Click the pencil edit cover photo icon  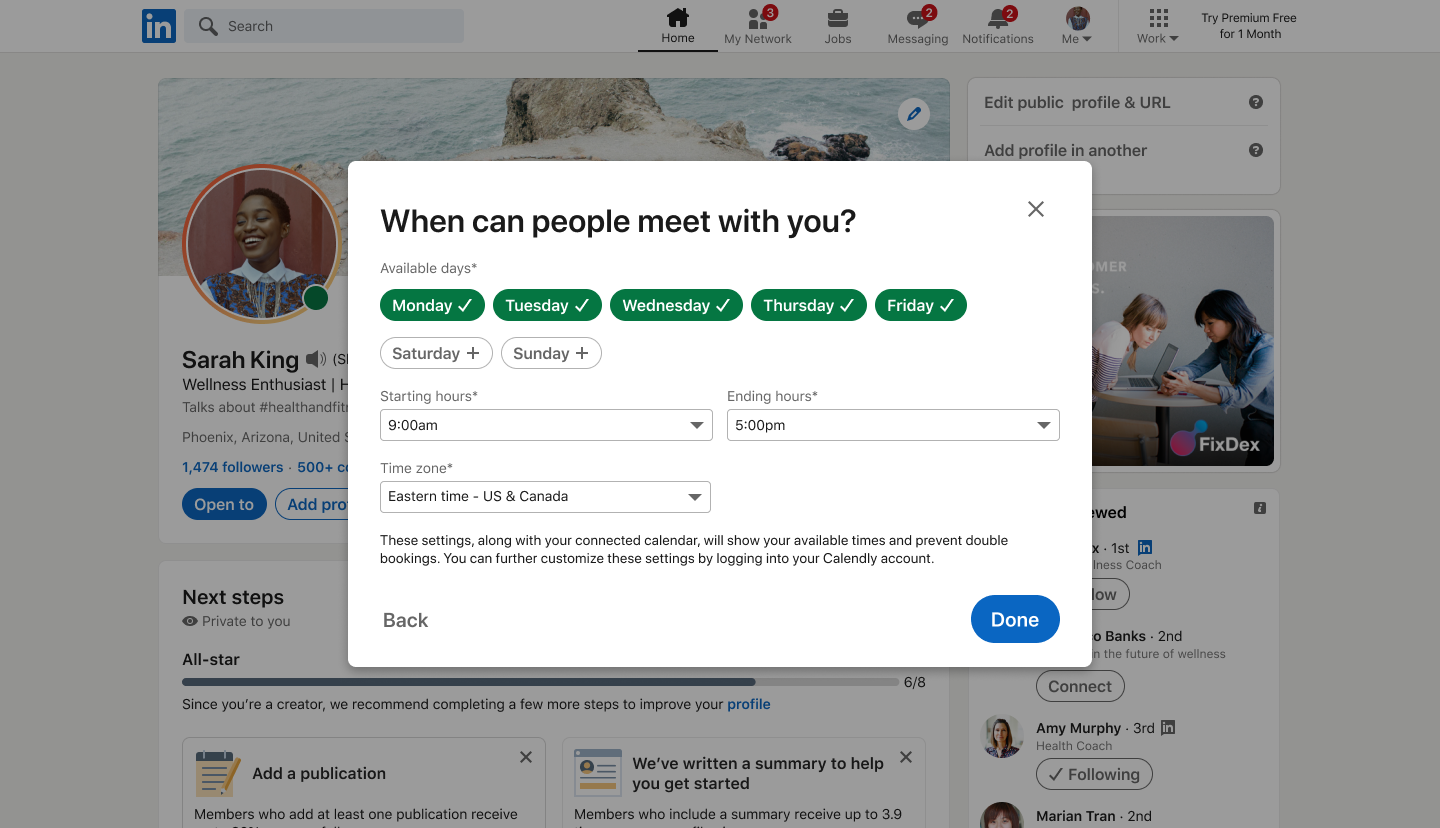[x=913, y=114]
